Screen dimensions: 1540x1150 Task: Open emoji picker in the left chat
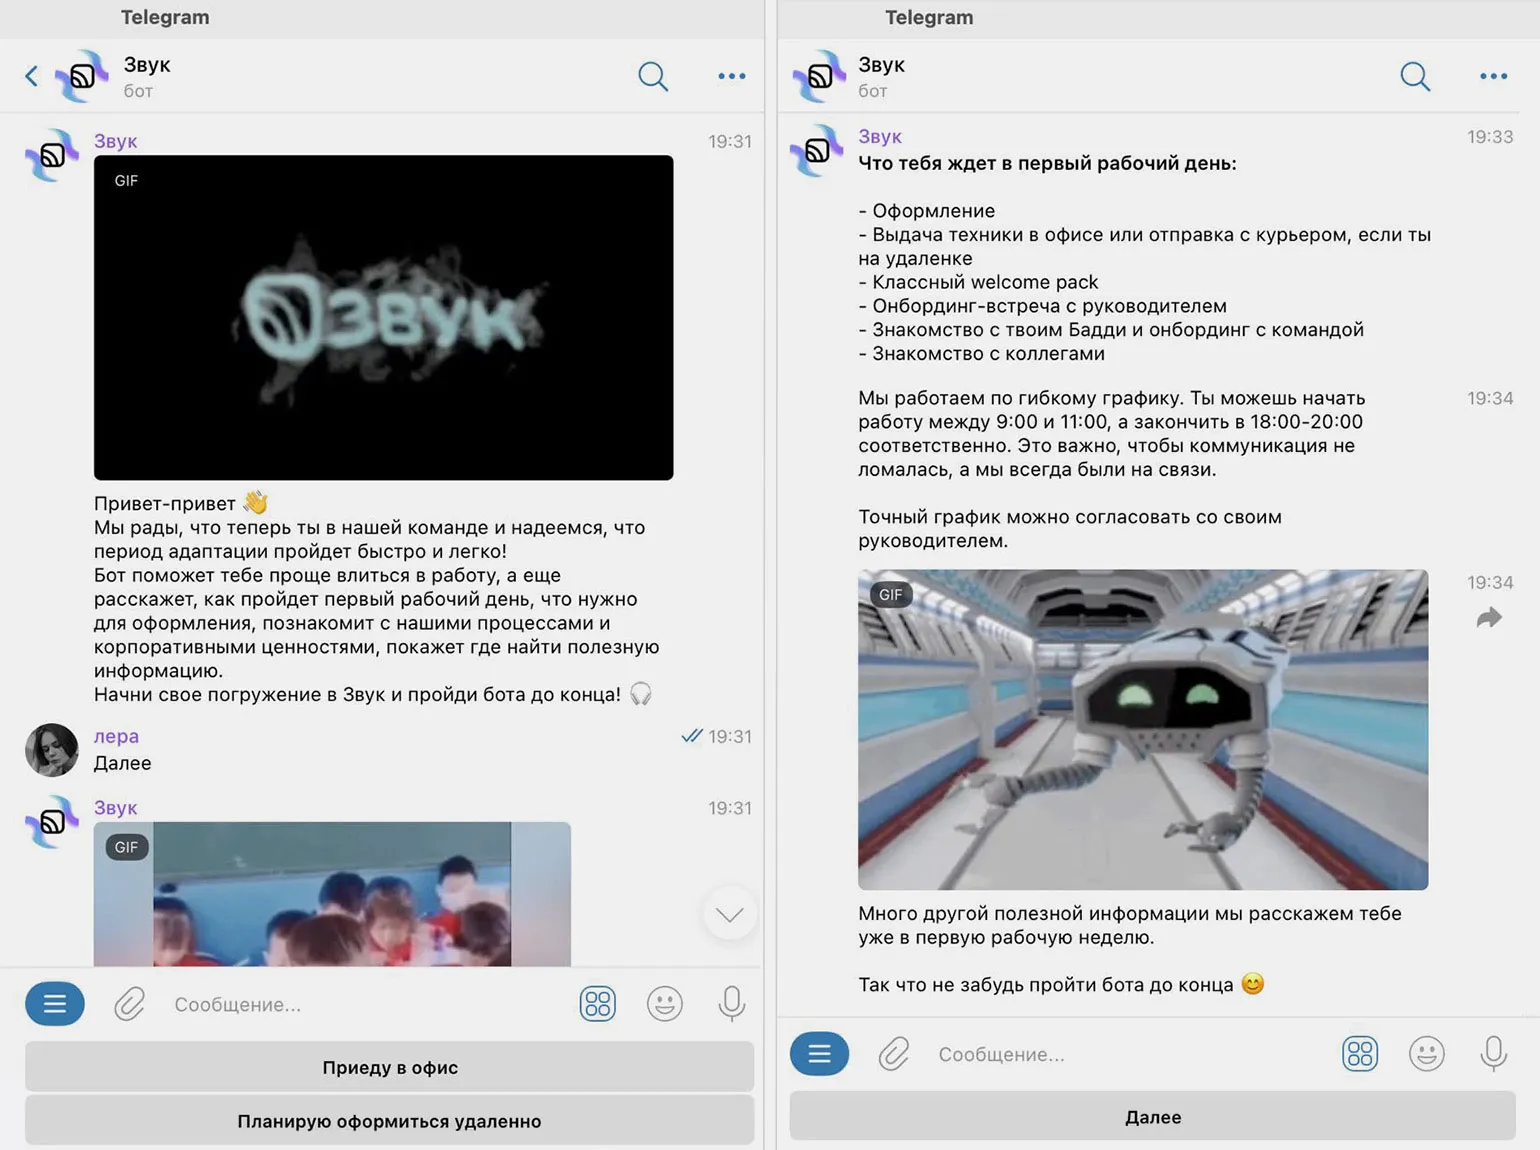point(664,1004)
